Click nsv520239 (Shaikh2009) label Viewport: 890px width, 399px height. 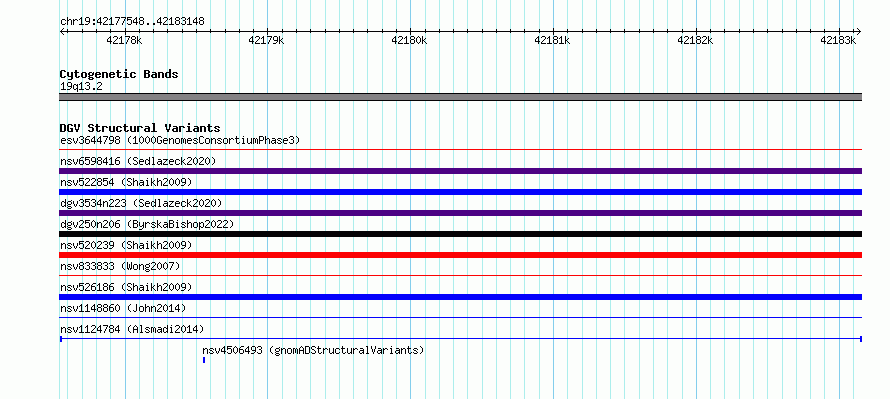click(126, 245)
